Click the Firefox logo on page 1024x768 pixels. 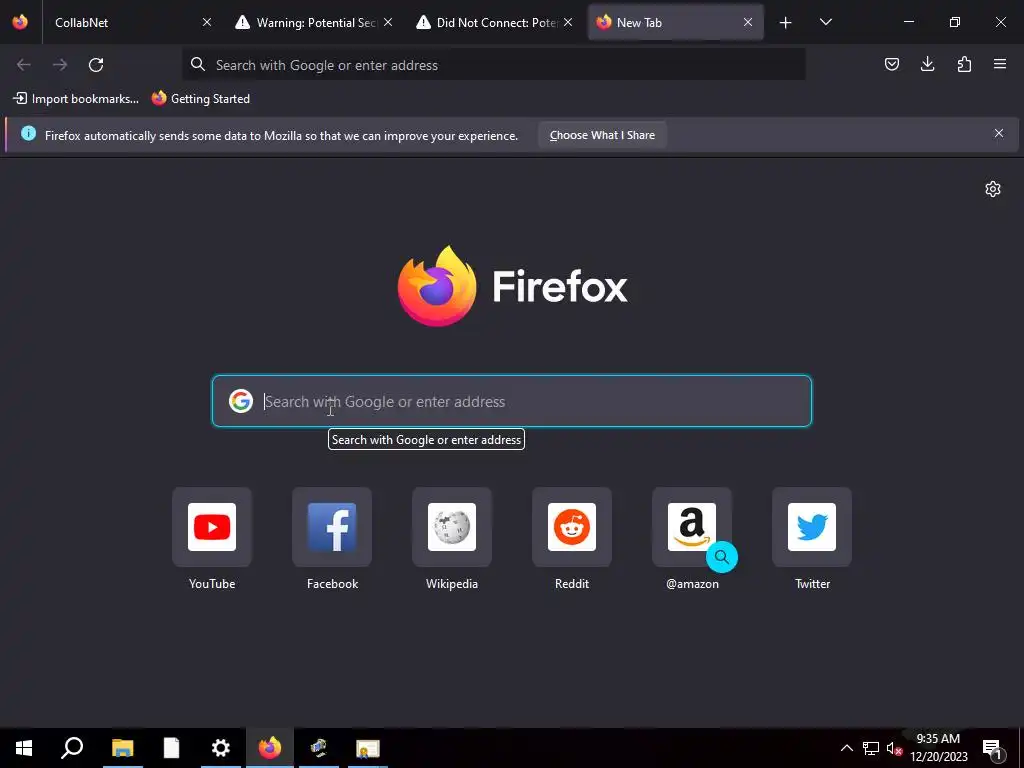pos(513,286)
